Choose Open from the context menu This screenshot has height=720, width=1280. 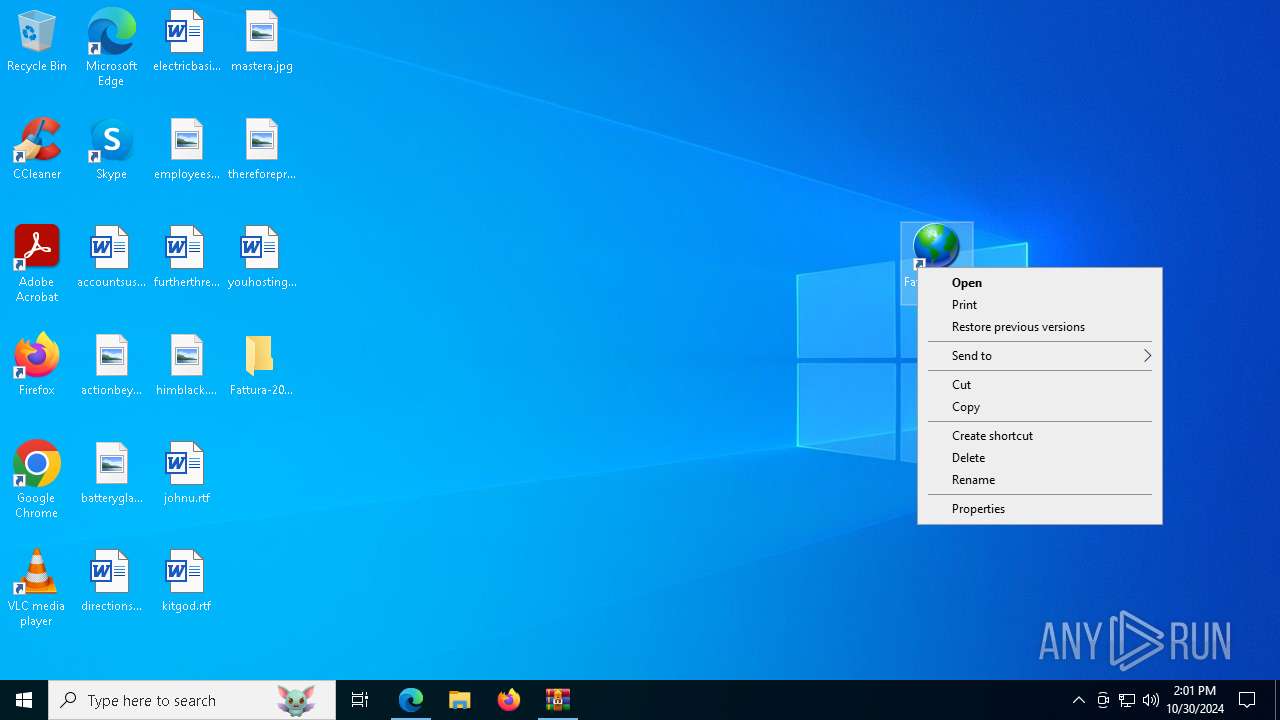(x=1040, y=283)
